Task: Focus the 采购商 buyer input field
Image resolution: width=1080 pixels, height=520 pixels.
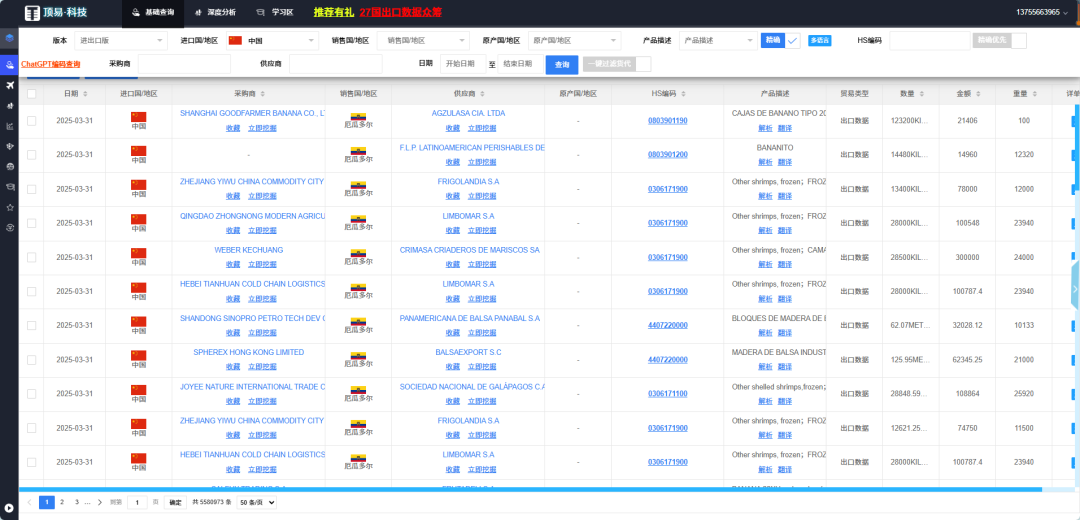Action: point(184,64)
